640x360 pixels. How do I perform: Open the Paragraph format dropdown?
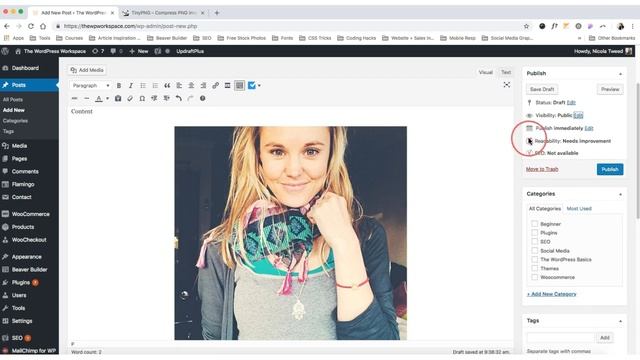point(91,86)
